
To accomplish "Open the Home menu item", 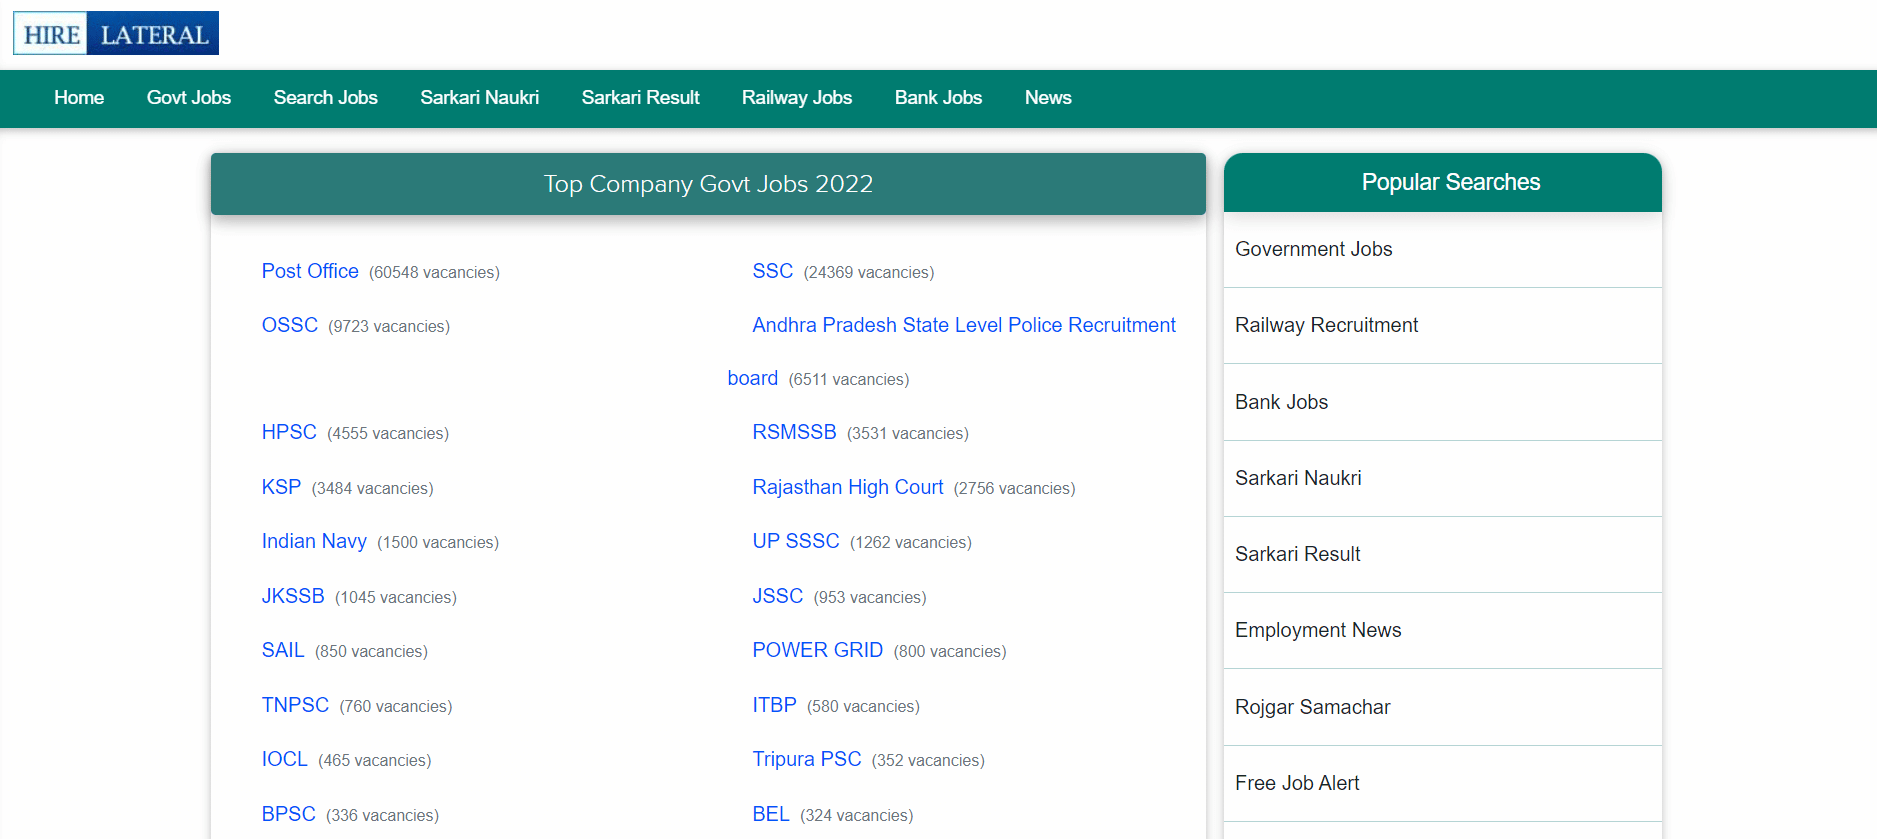I will click(79, 98).
